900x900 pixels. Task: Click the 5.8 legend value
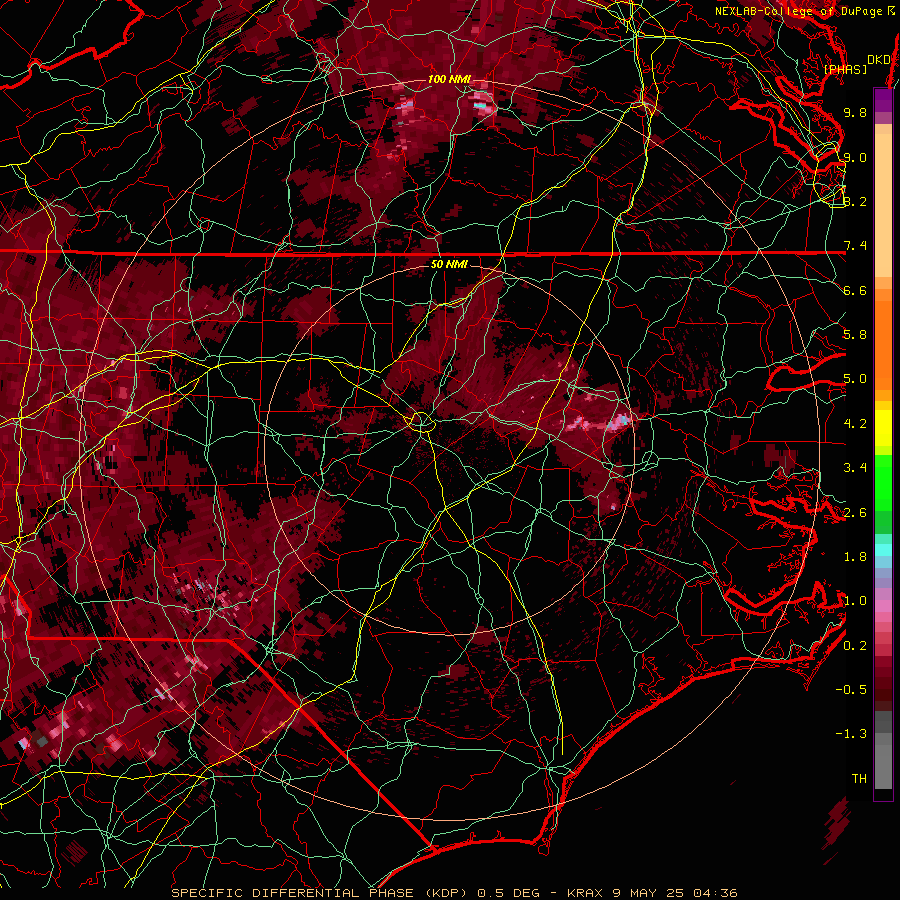[855, 335]
